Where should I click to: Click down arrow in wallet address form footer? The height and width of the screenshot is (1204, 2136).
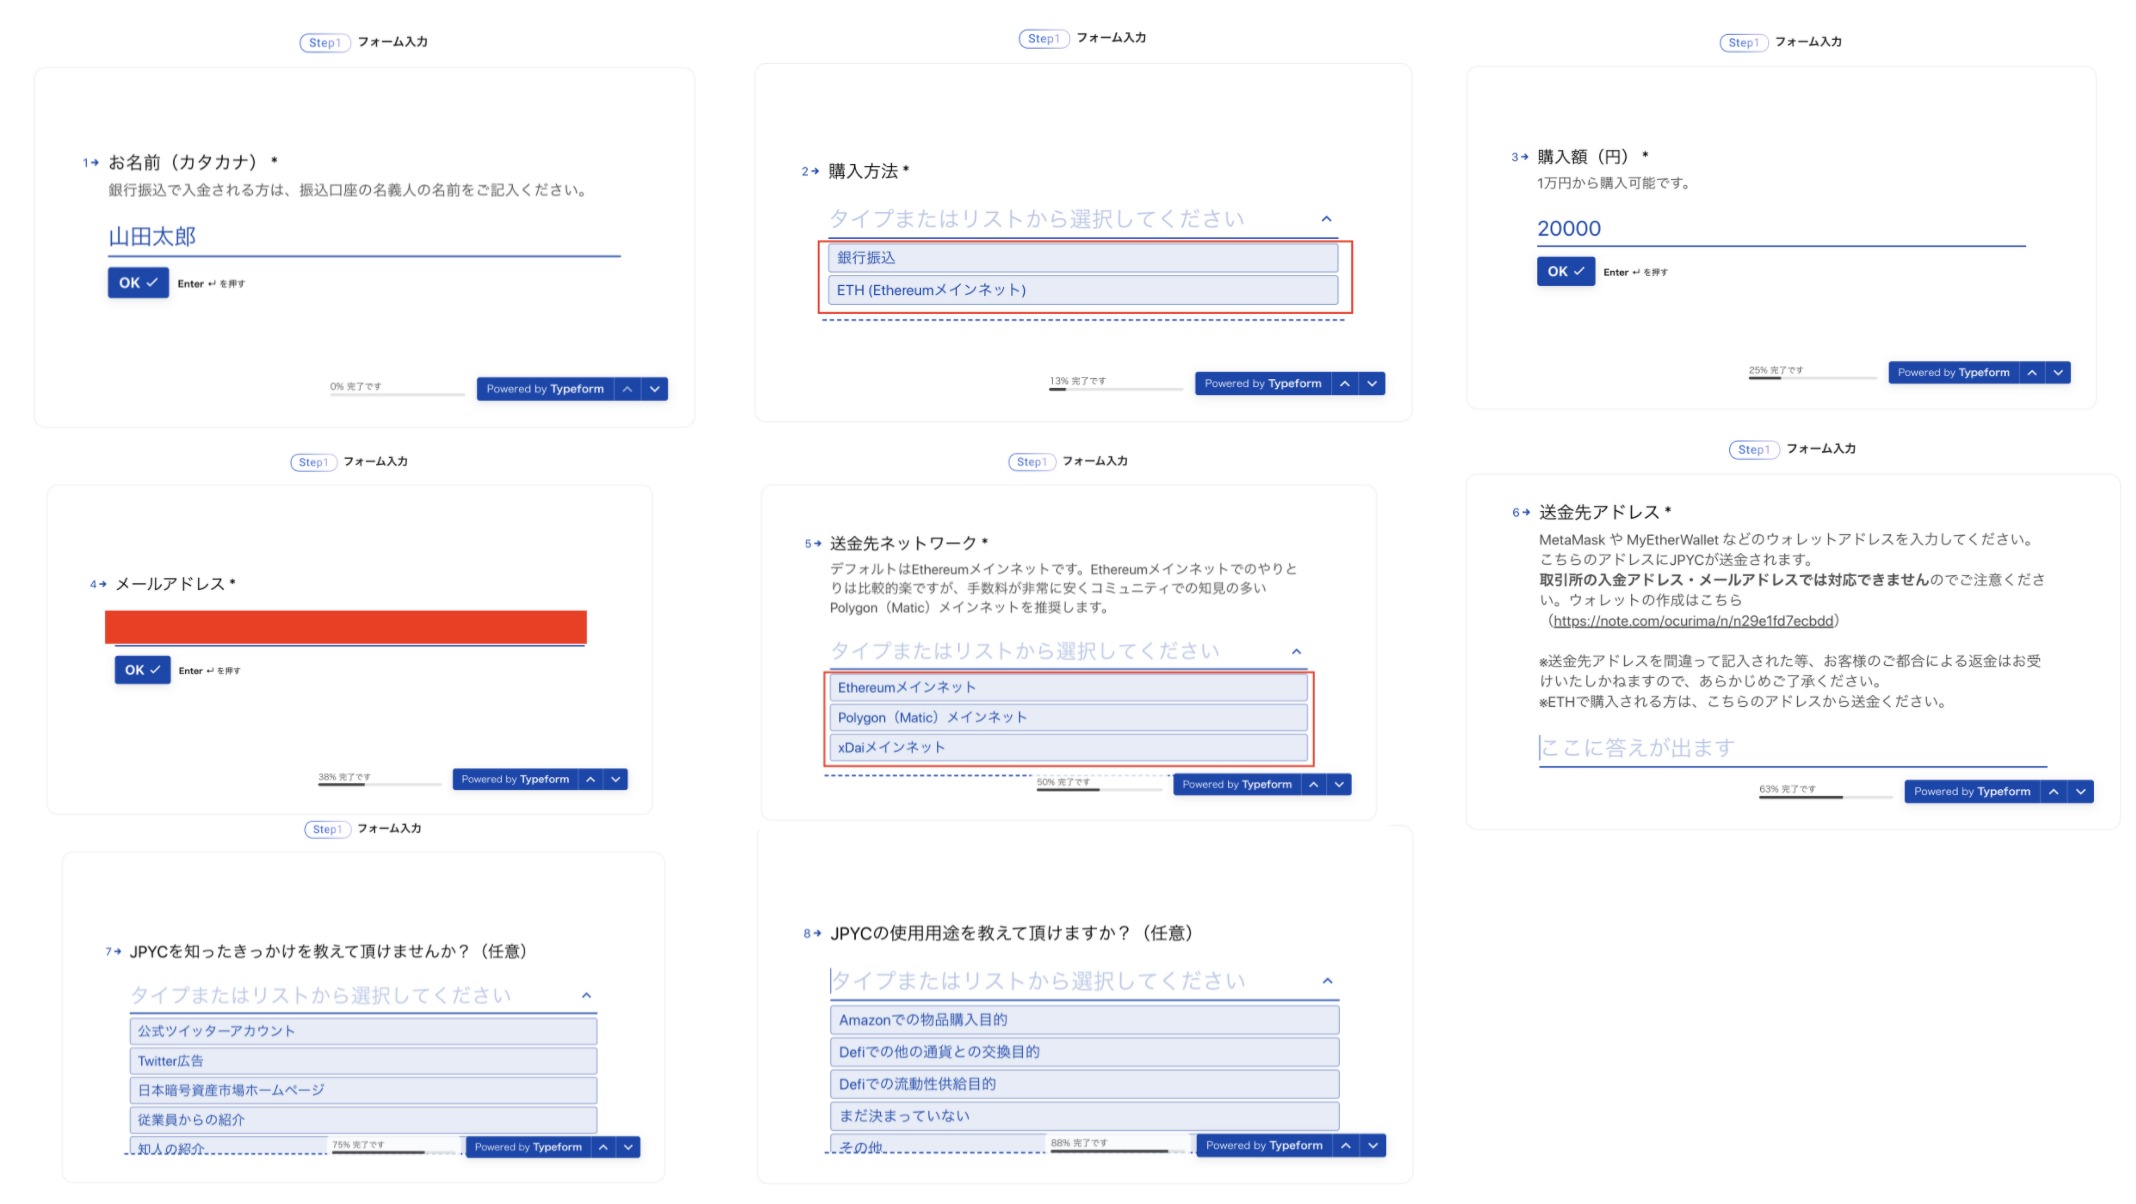point(2081,791)
